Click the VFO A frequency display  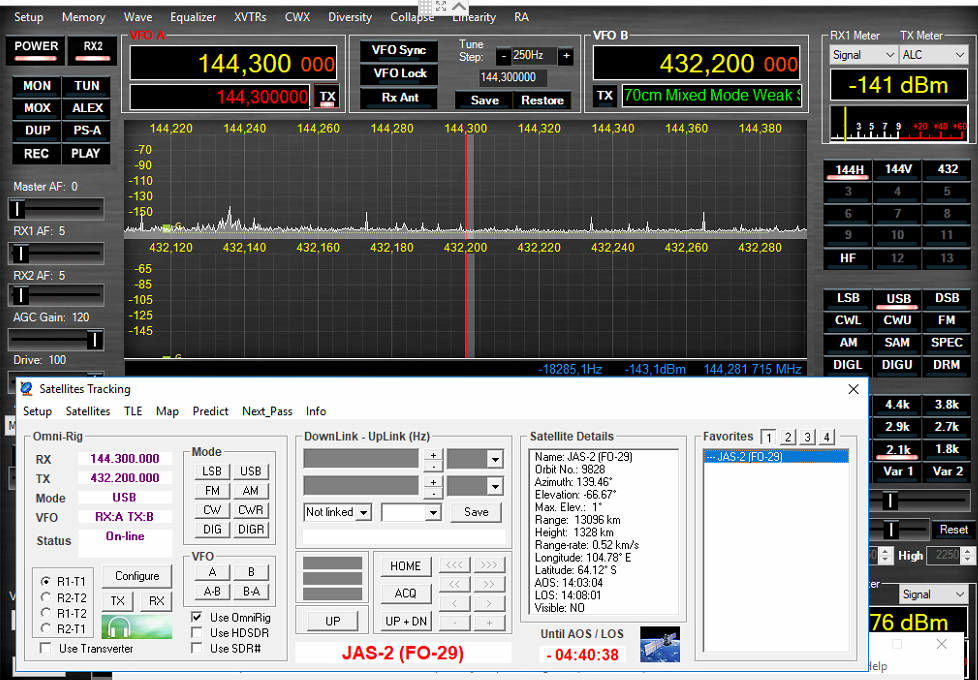point(233,63)
